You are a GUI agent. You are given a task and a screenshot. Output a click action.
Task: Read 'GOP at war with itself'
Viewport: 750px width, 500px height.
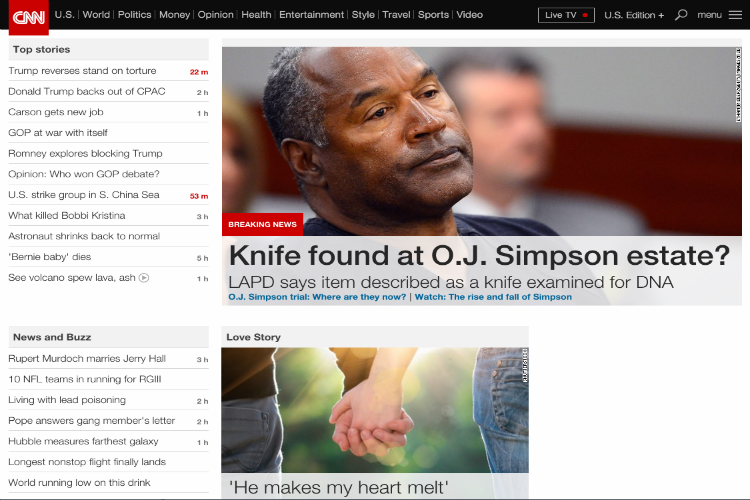(58, 133)
